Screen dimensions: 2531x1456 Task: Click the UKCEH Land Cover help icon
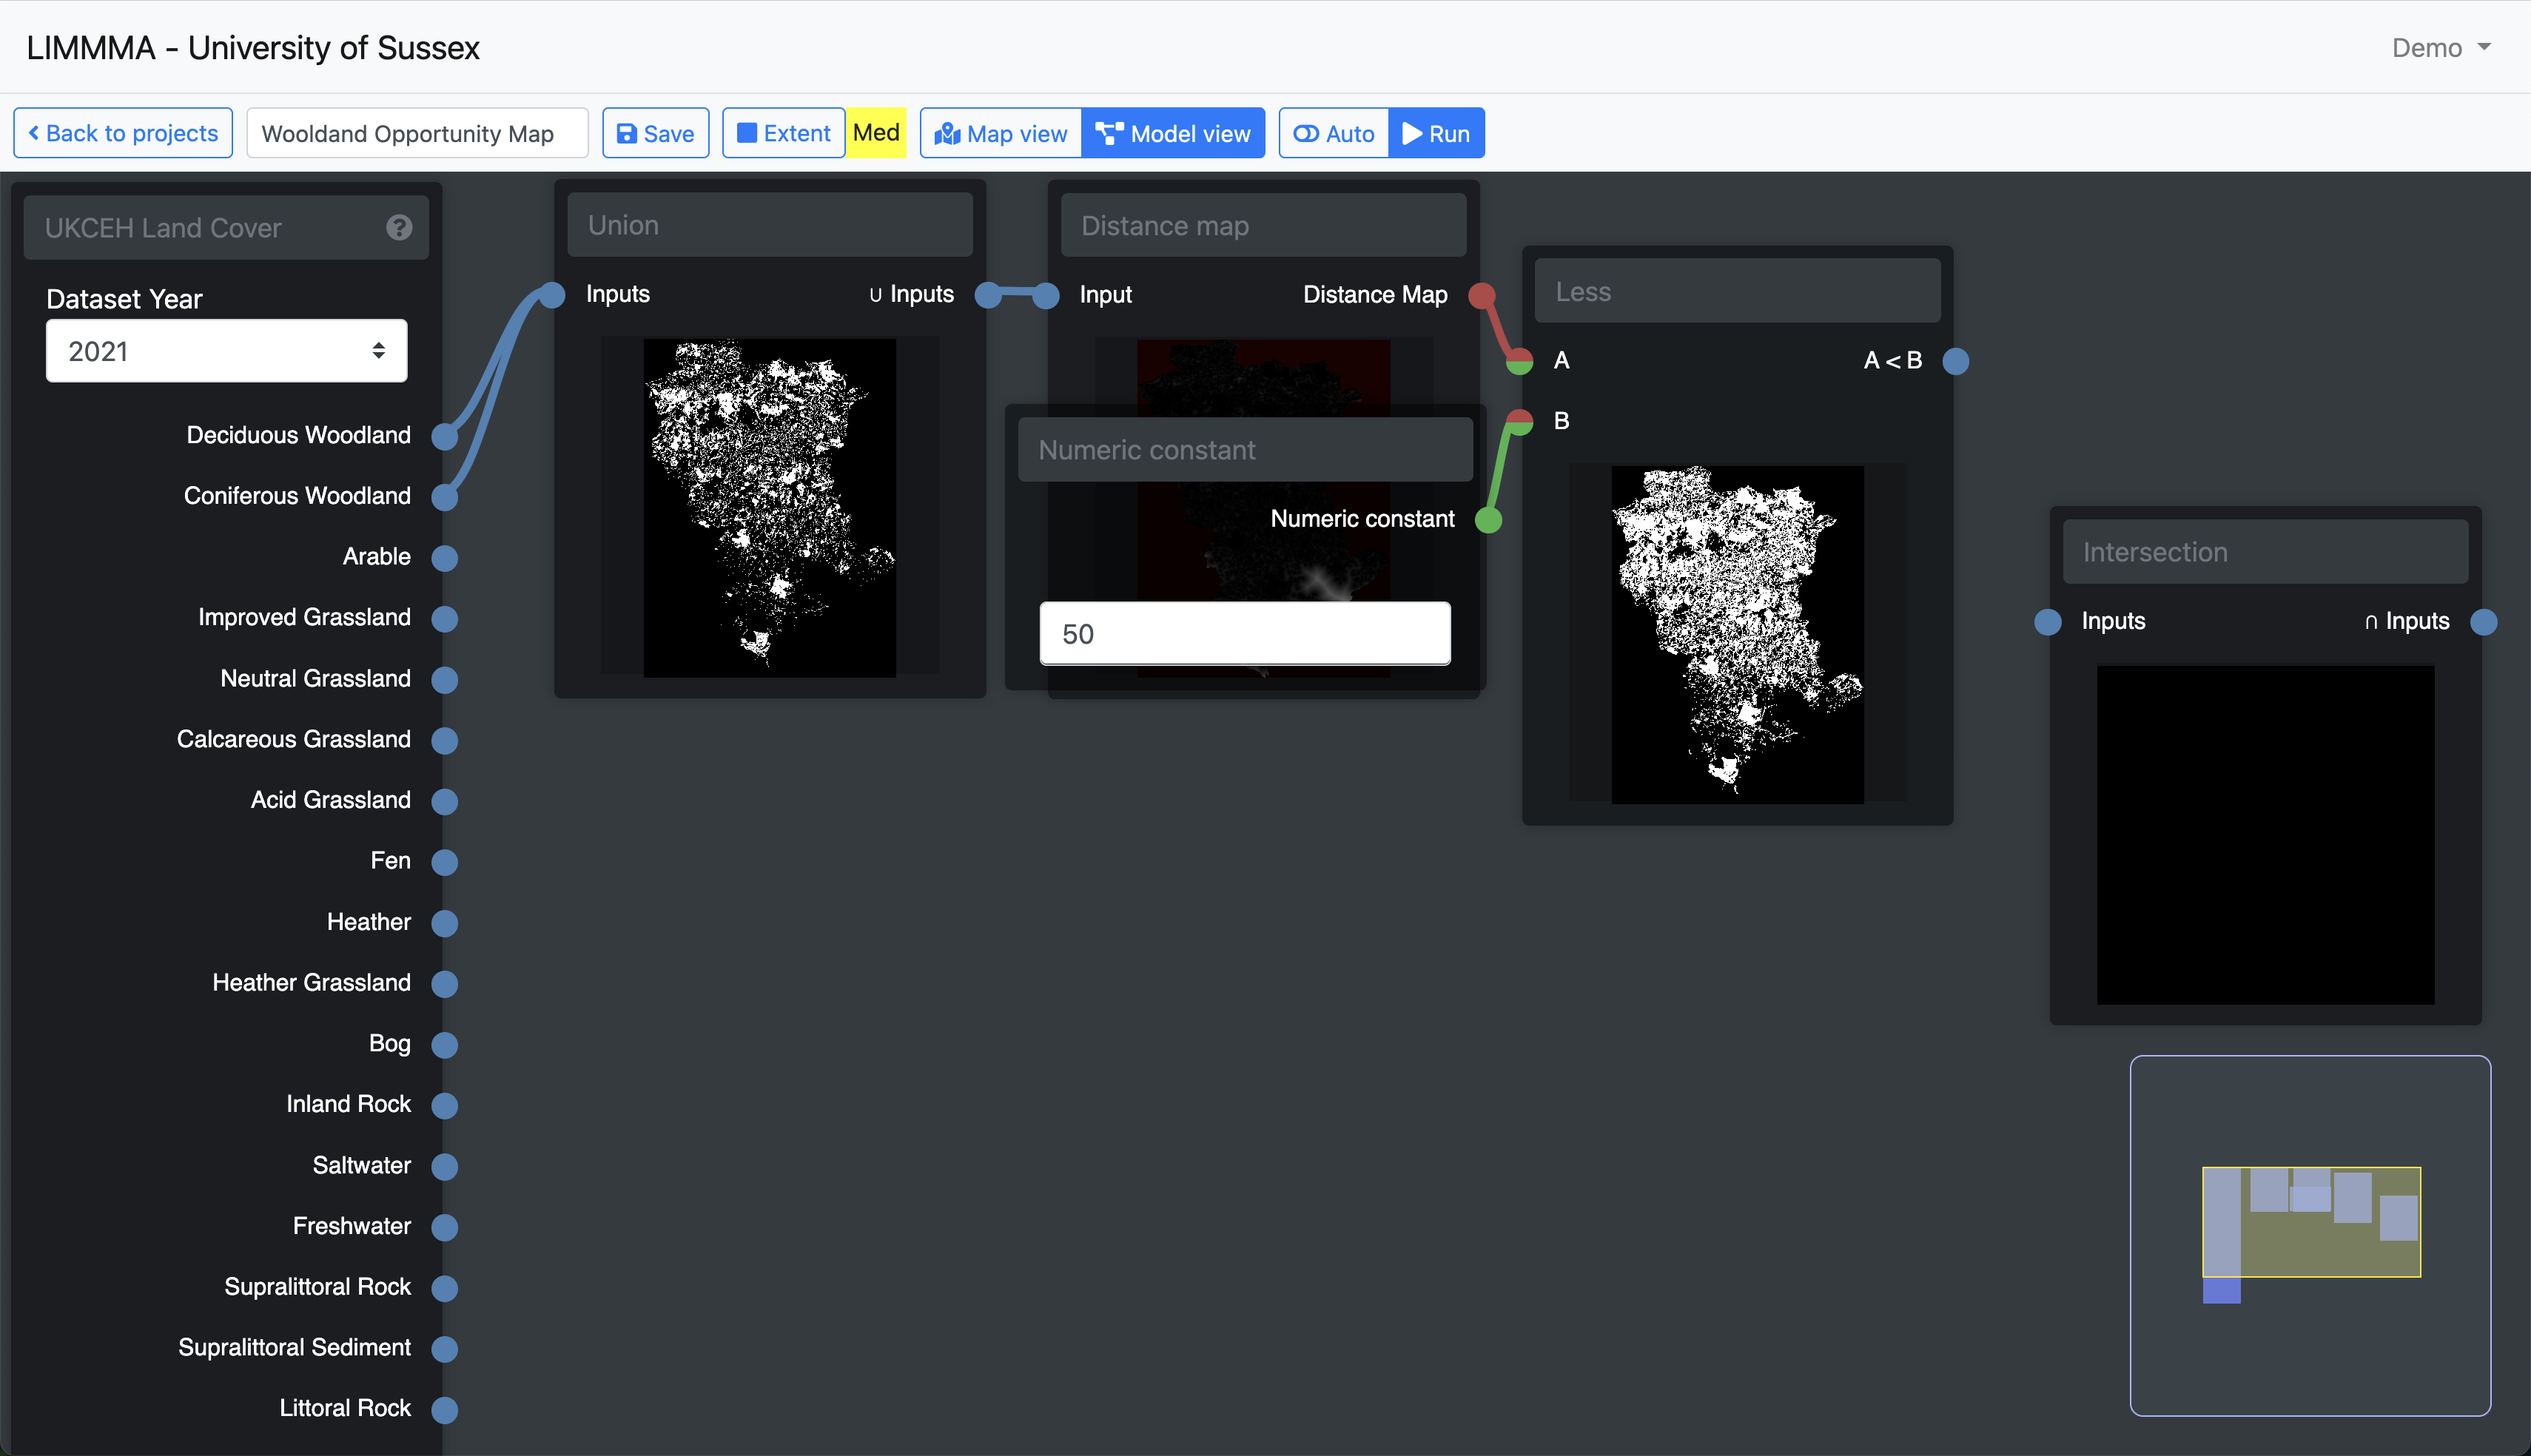(x=399, y=228)
